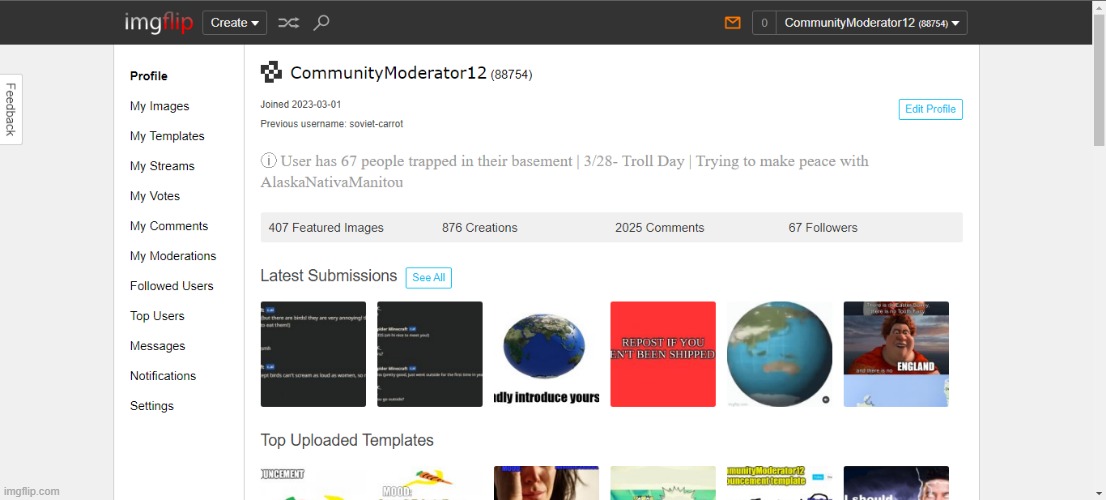The width and height of the screenshot is (1106, 500).
Task: Click the Joined 2023-03-01 text
Action: (x=300, y=104)
